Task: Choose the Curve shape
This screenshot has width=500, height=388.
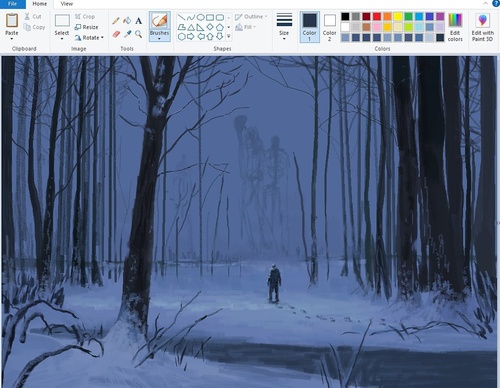Action: click(191, 17)
